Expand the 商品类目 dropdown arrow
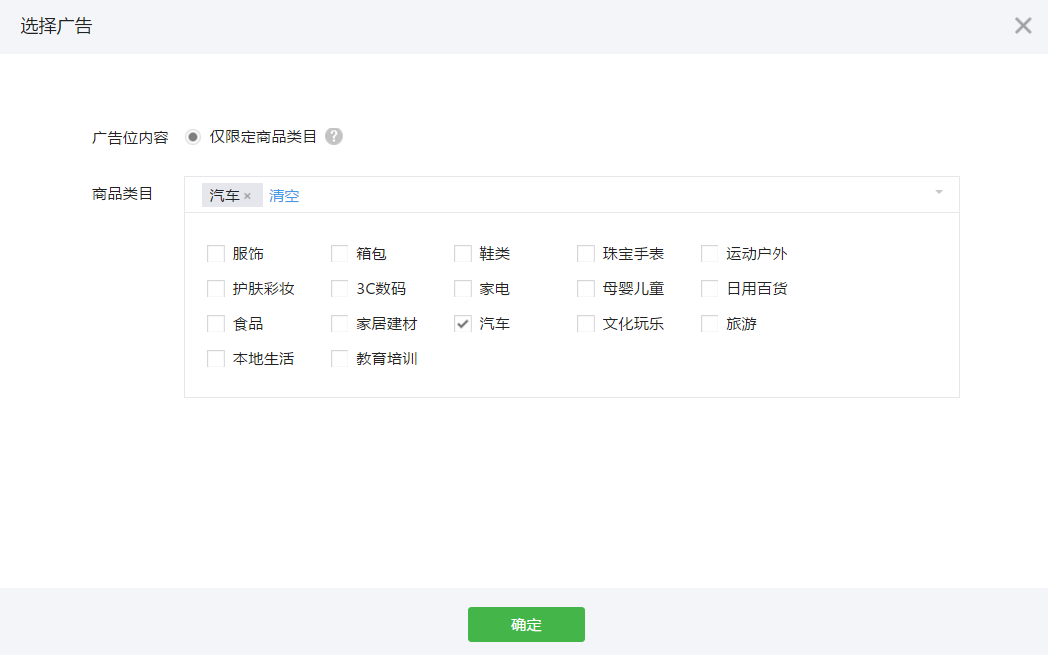 [x=938, y=192]
